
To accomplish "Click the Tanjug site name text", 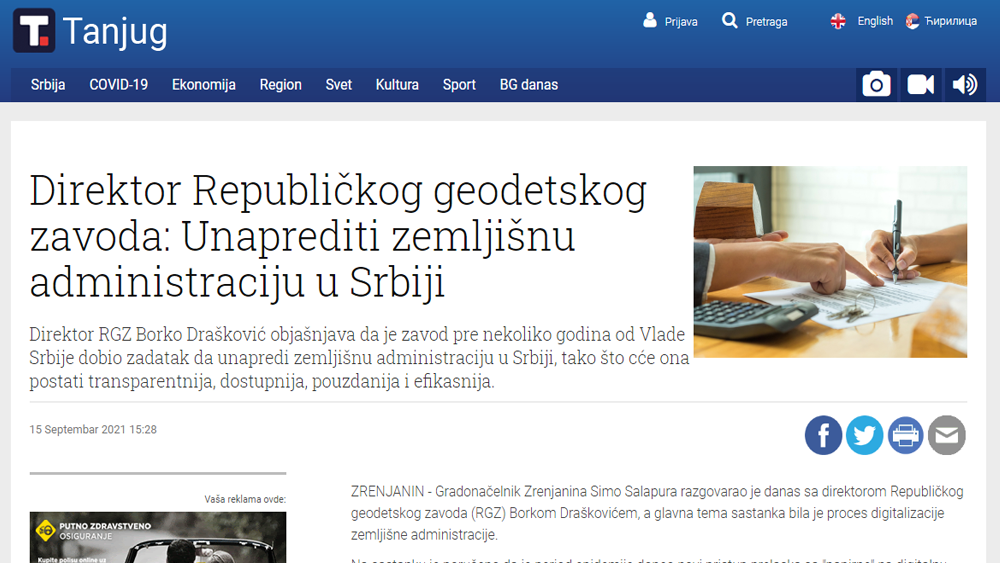I will (x=115, y=31).
